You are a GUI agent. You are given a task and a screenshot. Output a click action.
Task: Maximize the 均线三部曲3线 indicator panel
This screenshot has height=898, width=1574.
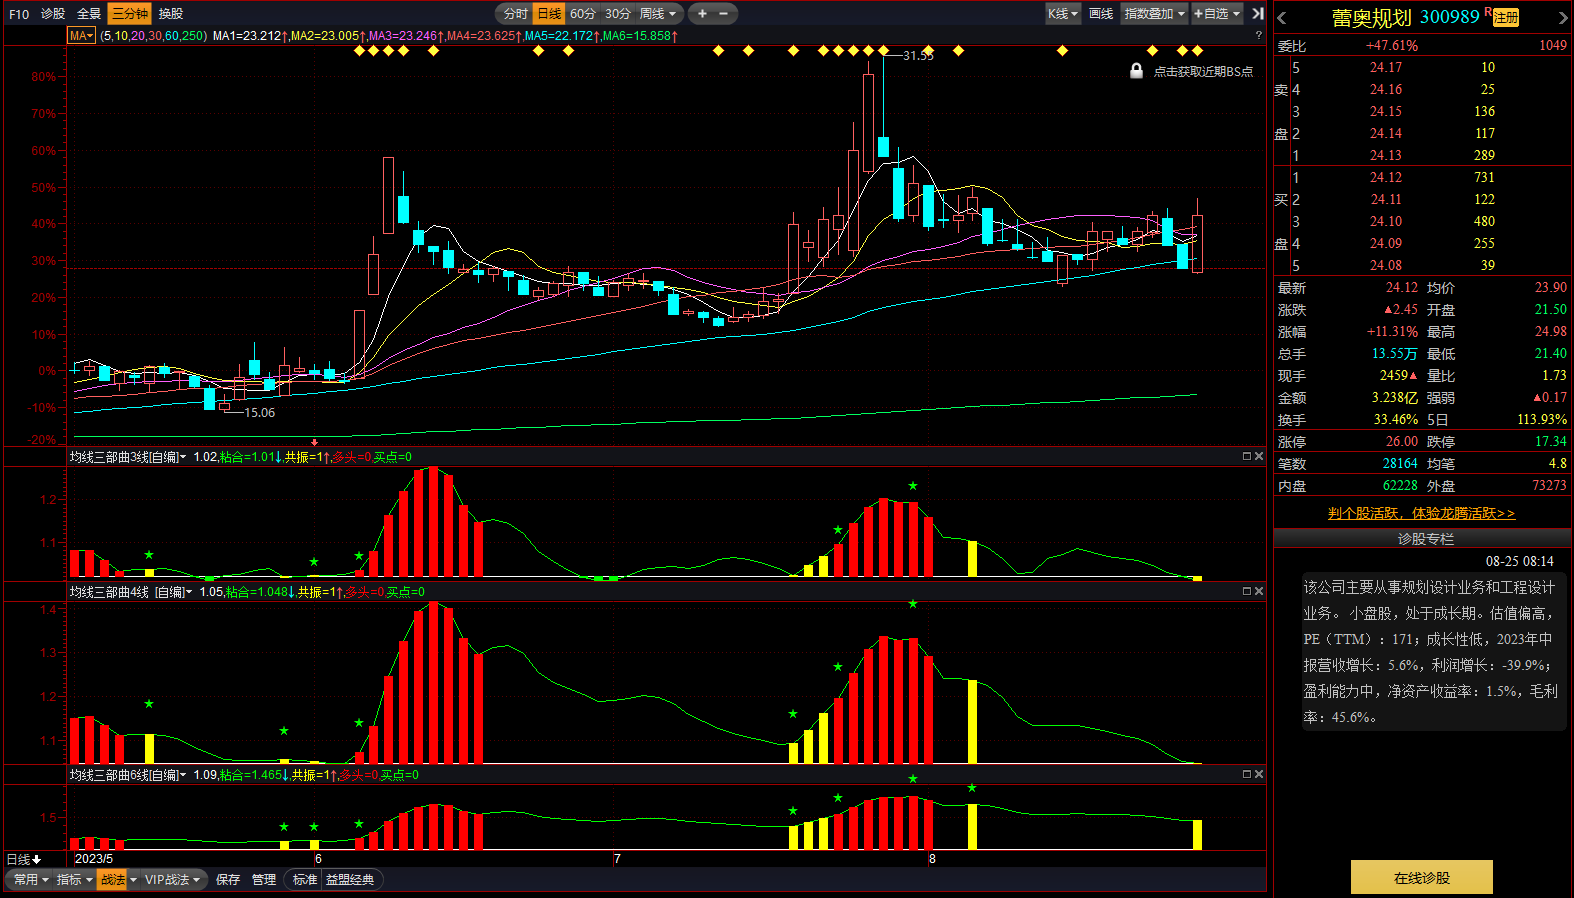pos(1246,456)
